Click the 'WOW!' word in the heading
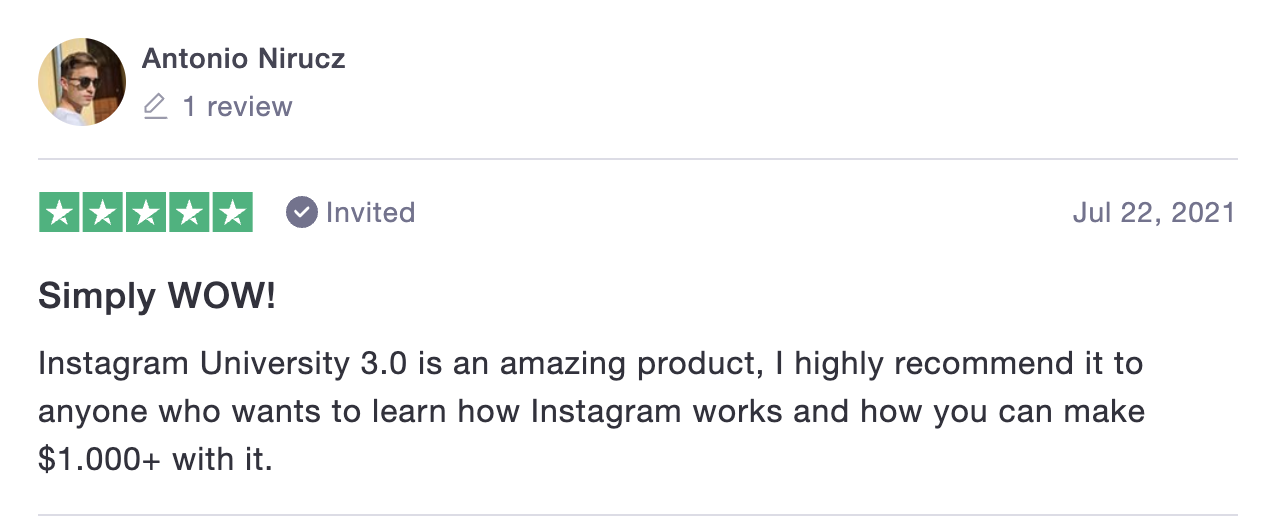Viewport: 1276px width, 524px height. coord(221,296)
